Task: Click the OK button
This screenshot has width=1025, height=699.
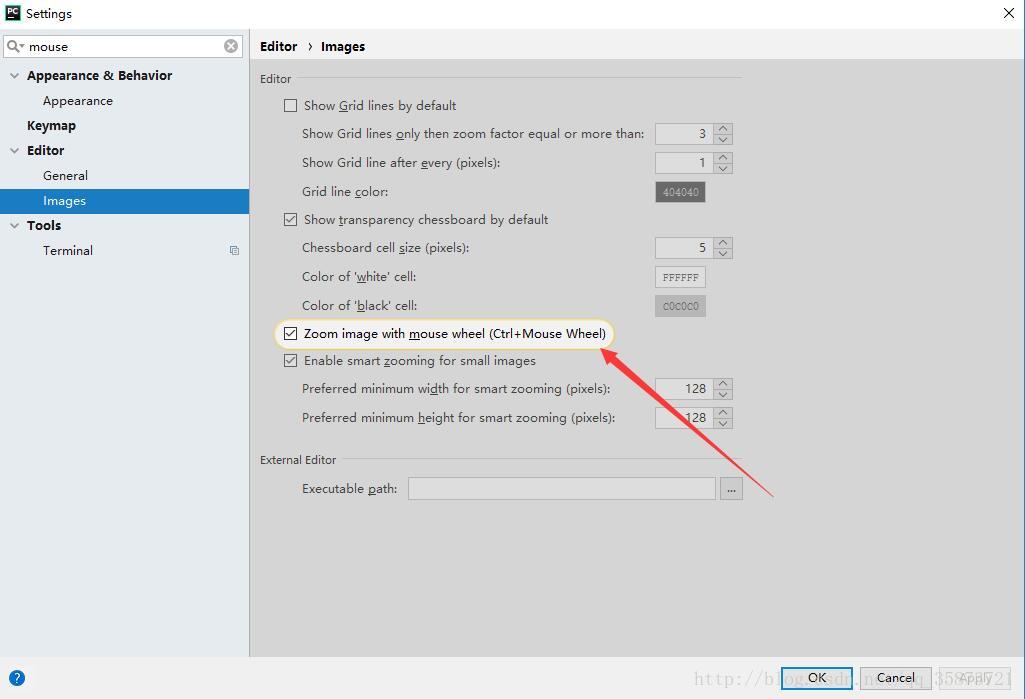Action: [x=816, y=678]
